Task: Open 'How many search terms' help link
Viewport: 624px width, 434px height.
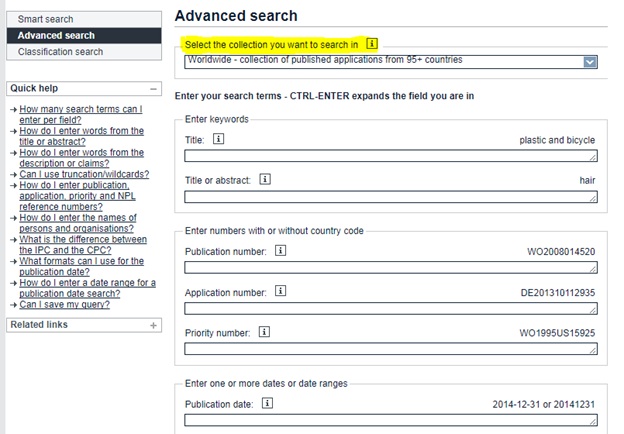Action: click(81, 115)
